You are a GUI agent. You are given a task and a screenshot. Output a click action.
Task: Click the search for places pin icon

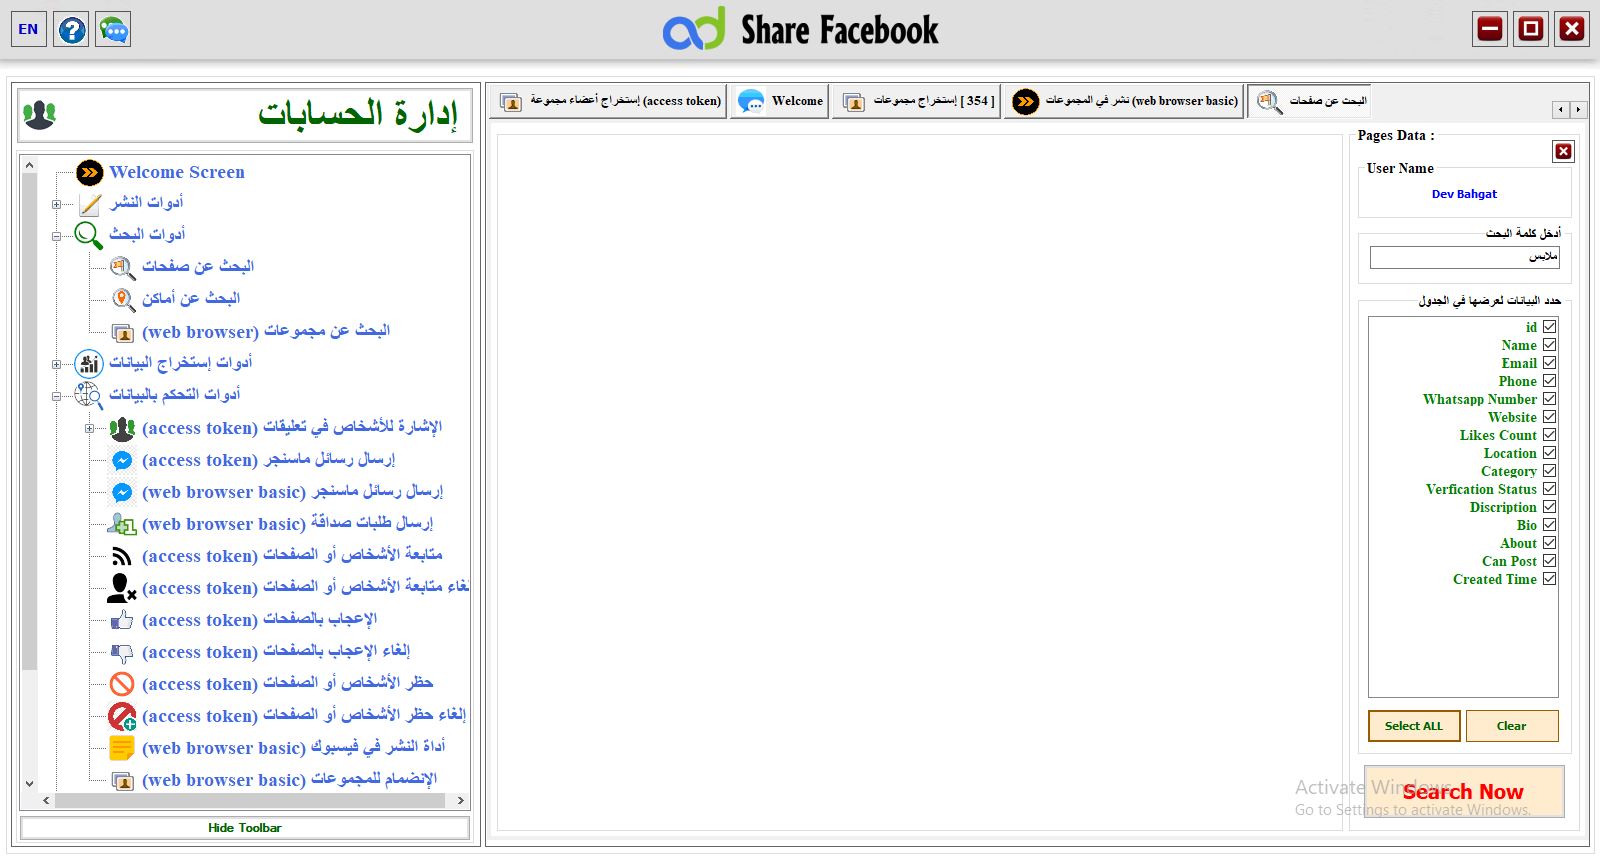122,299
